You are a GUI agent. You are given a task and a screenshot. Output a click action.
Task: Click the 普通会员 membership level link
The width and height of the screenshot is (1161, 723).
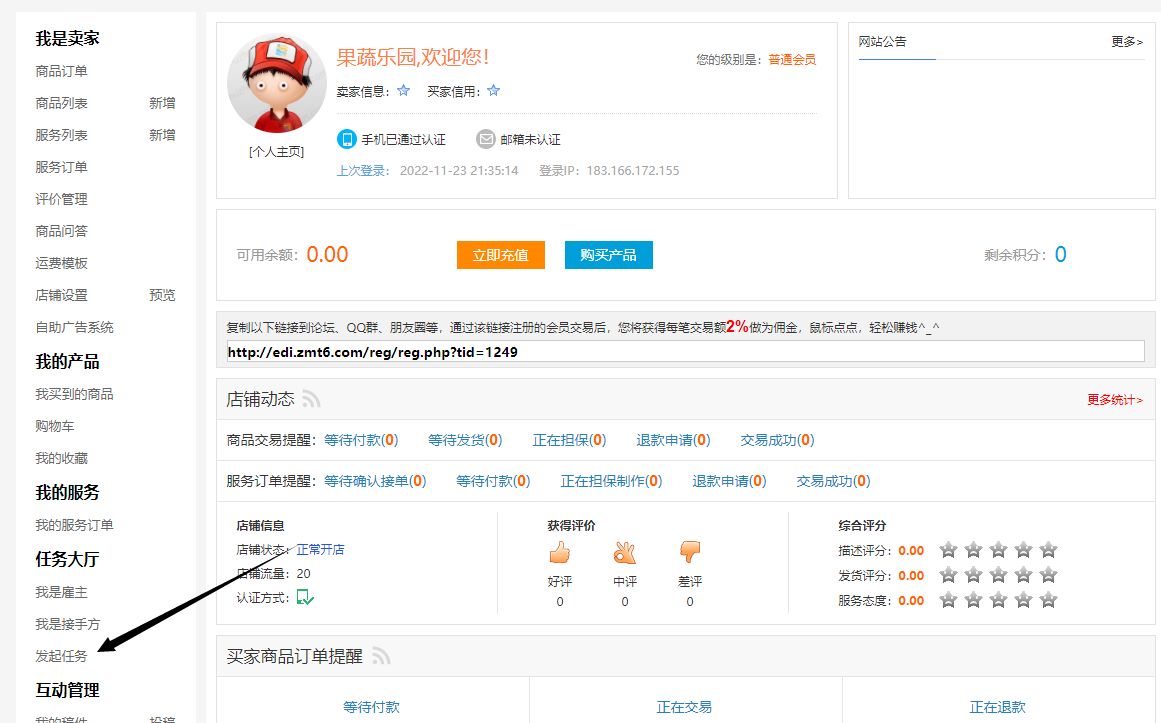792,59
